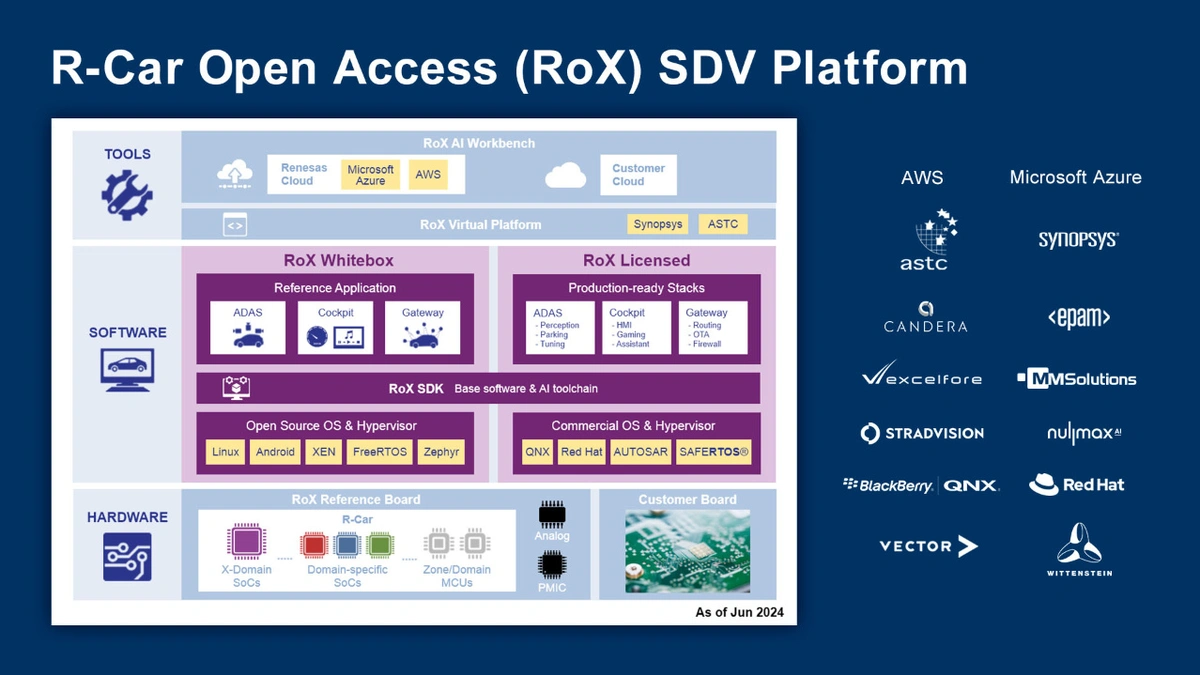
Task: Click the black PMIC chip icon
Action: click(551, 565)
